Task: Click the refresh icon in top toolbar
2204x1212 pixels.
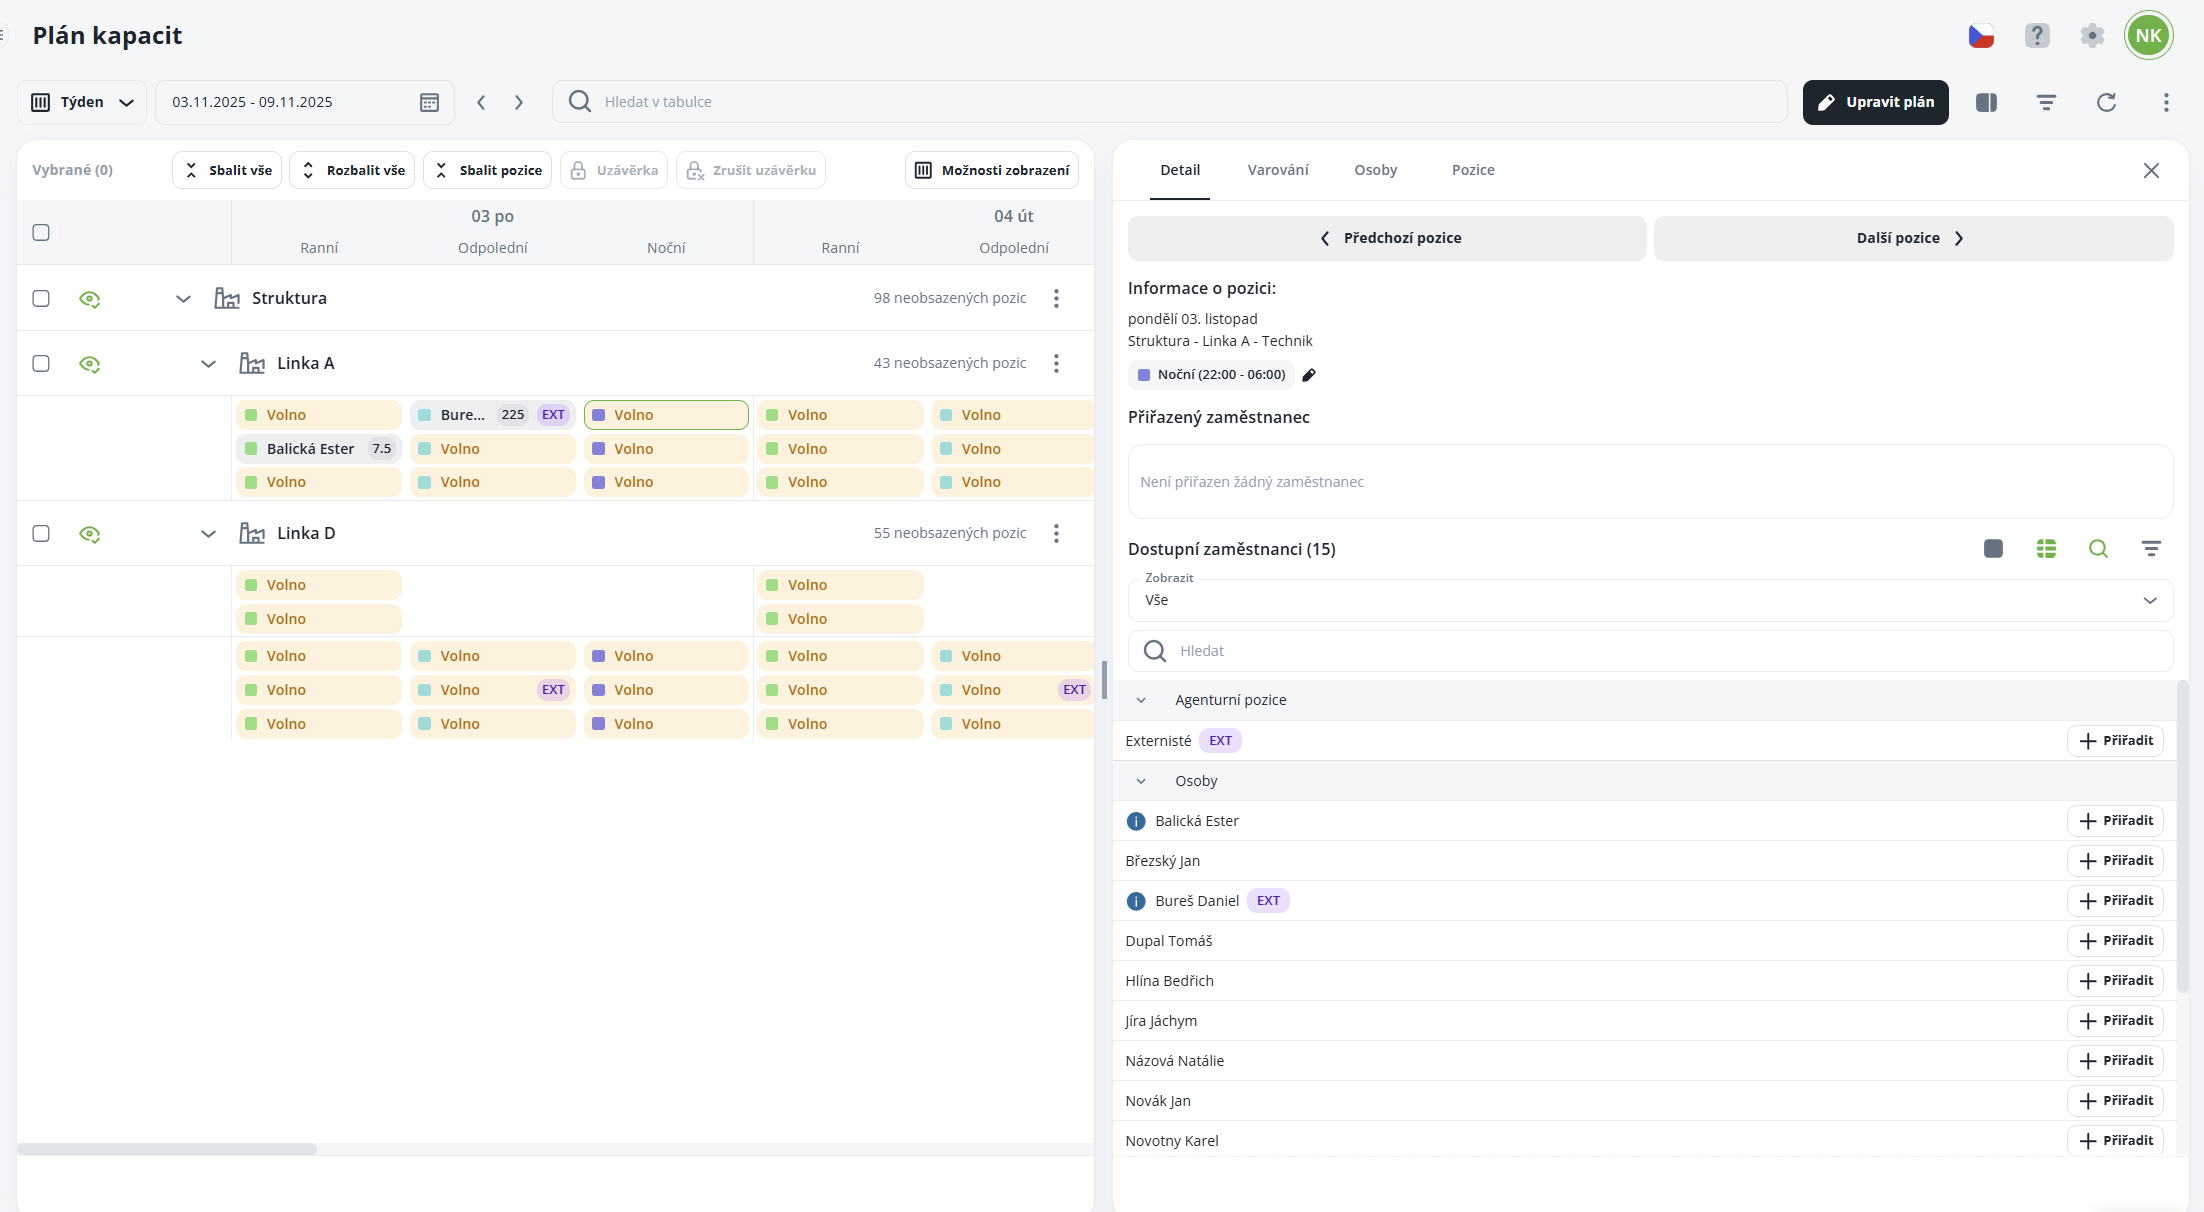Action: coord(2106,102)
